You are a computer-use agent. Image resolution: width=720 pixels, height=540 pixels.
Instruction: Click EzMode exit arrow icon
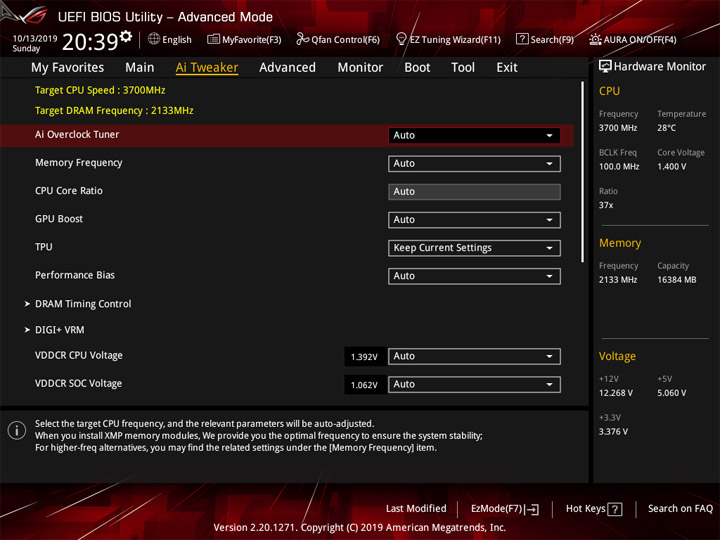(x=532, y=509)
